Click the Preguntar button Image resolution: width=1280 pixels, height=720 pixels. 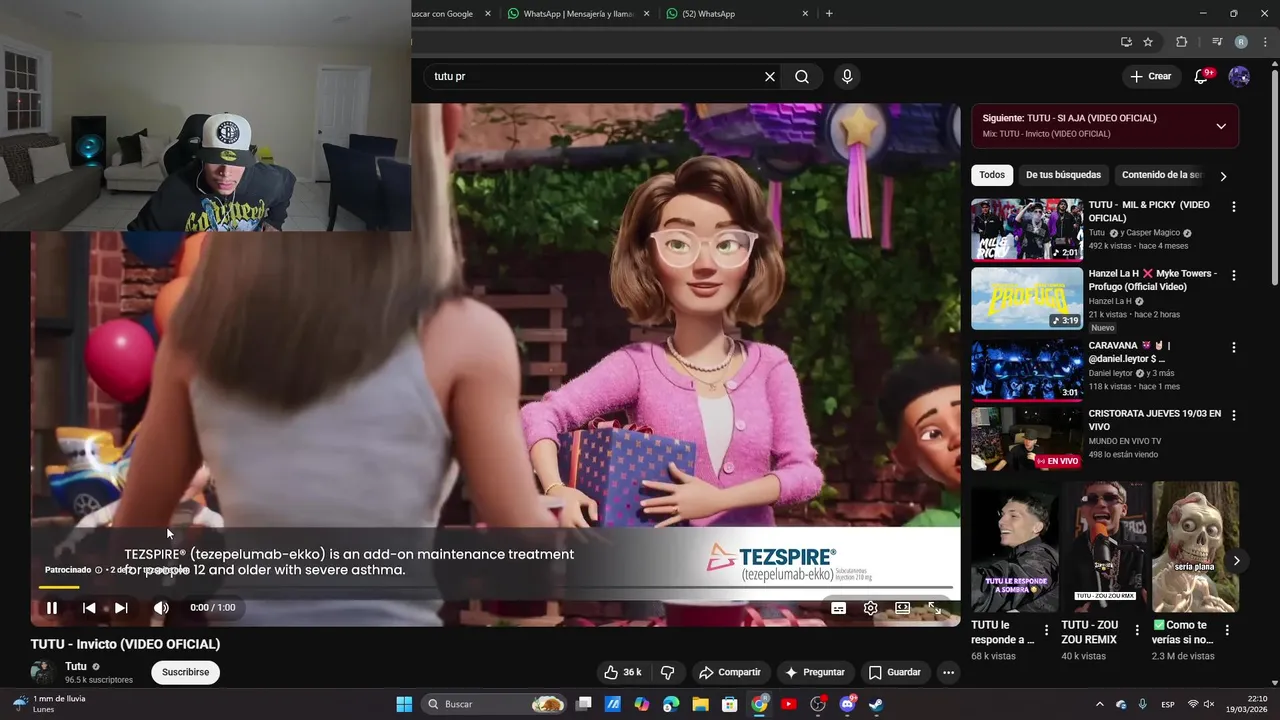click(815, 672)
